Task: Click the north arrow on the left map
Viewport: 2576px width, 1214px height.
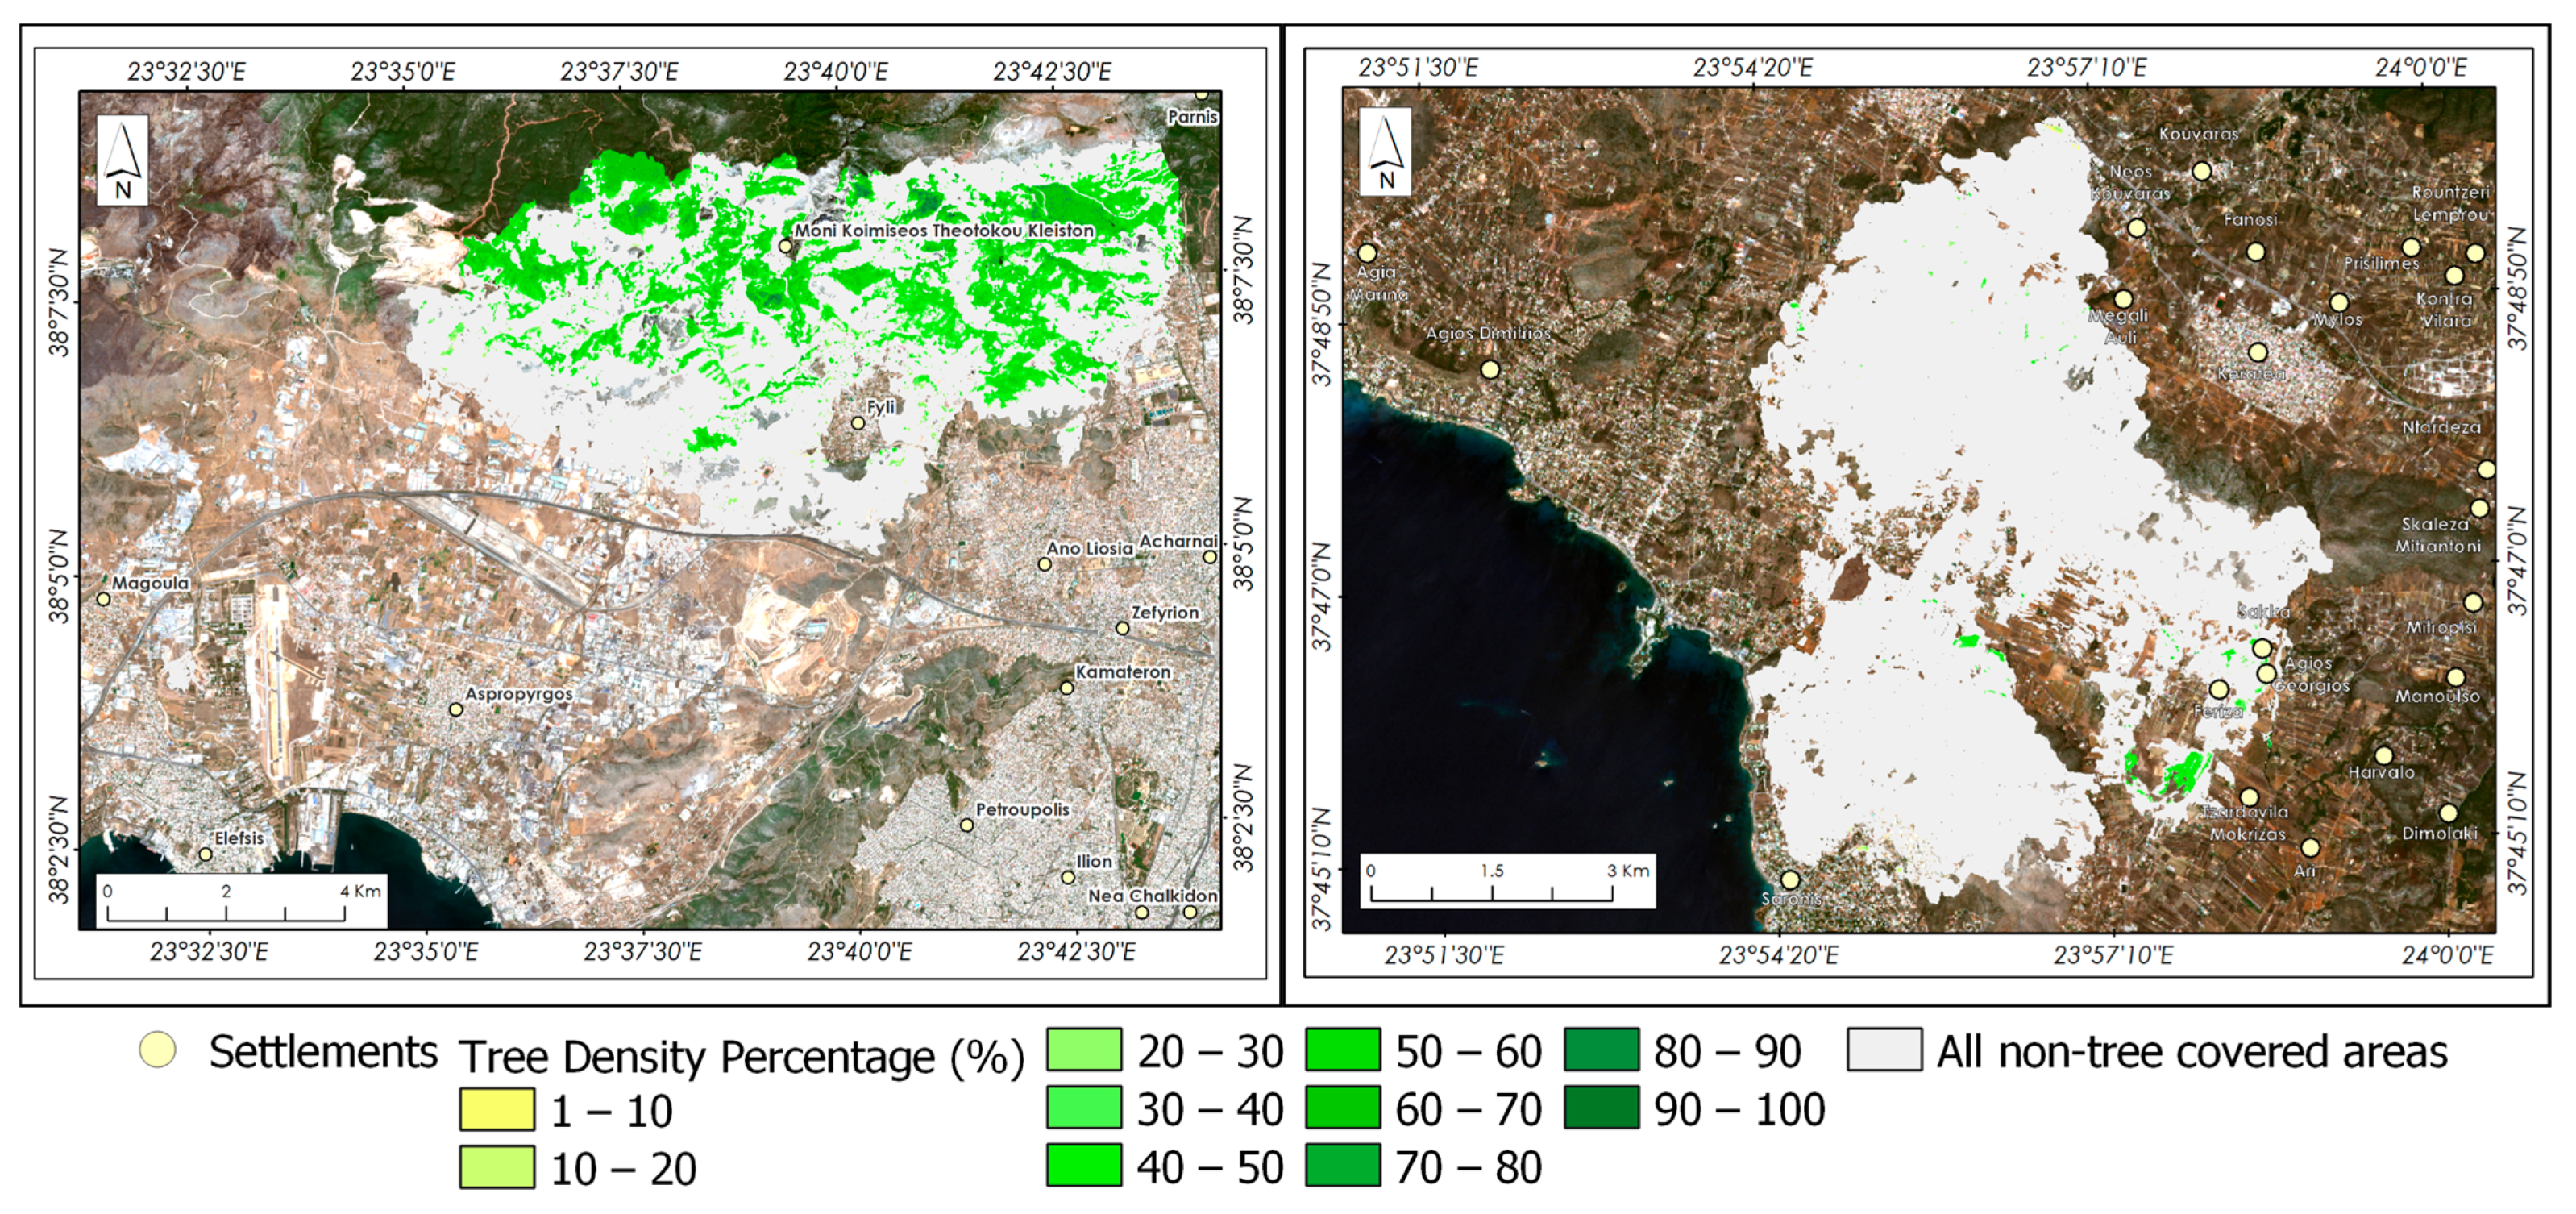Action: point(122,160)
